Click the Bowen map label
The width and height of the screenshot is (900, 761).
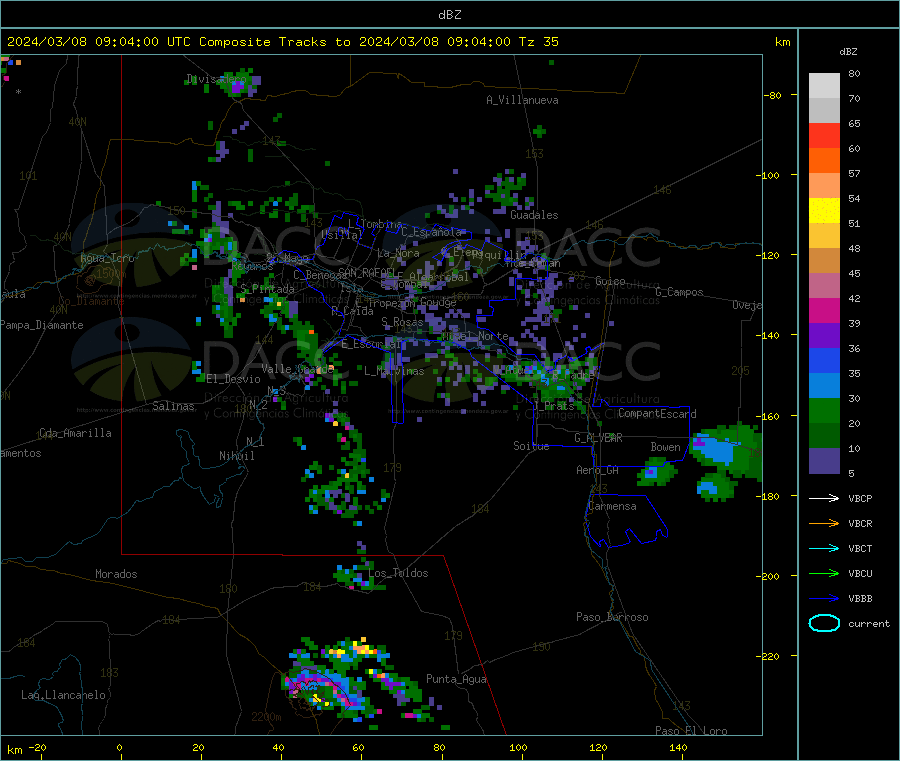pos(666,447)
